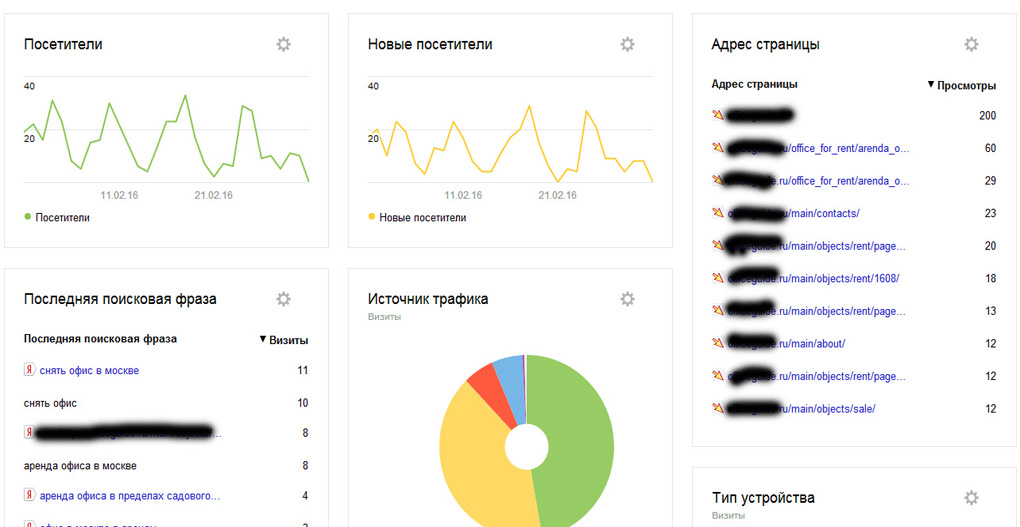The height and width of the screenshot is (527, 1020).
Task: Click external-link icon beside /main/objects/sale/ URL
Action: [718, 408]
